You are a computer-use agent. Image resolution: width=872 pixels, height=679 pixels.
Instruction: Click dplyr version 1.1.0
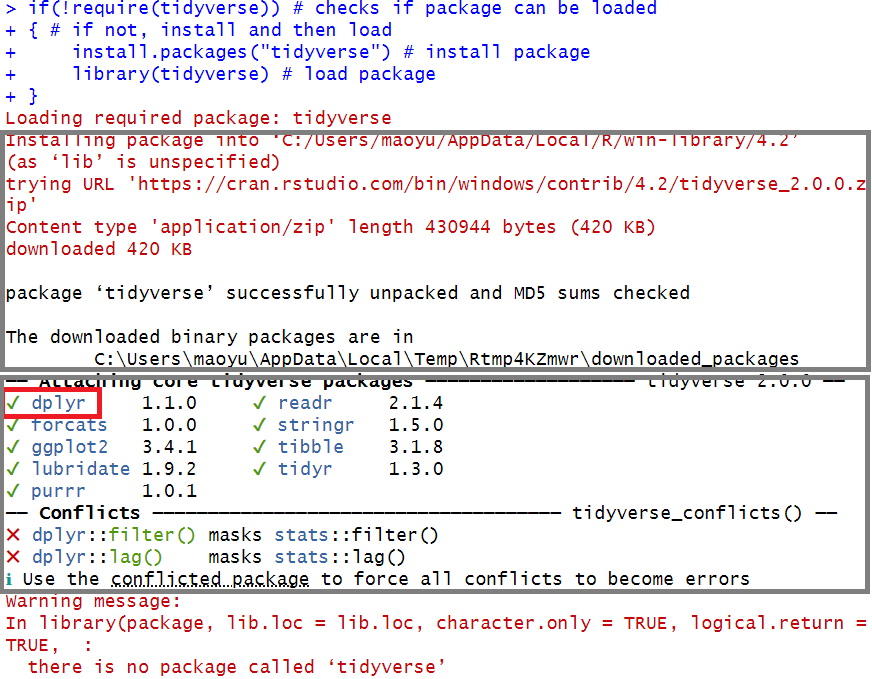click(x=169, y=403)
